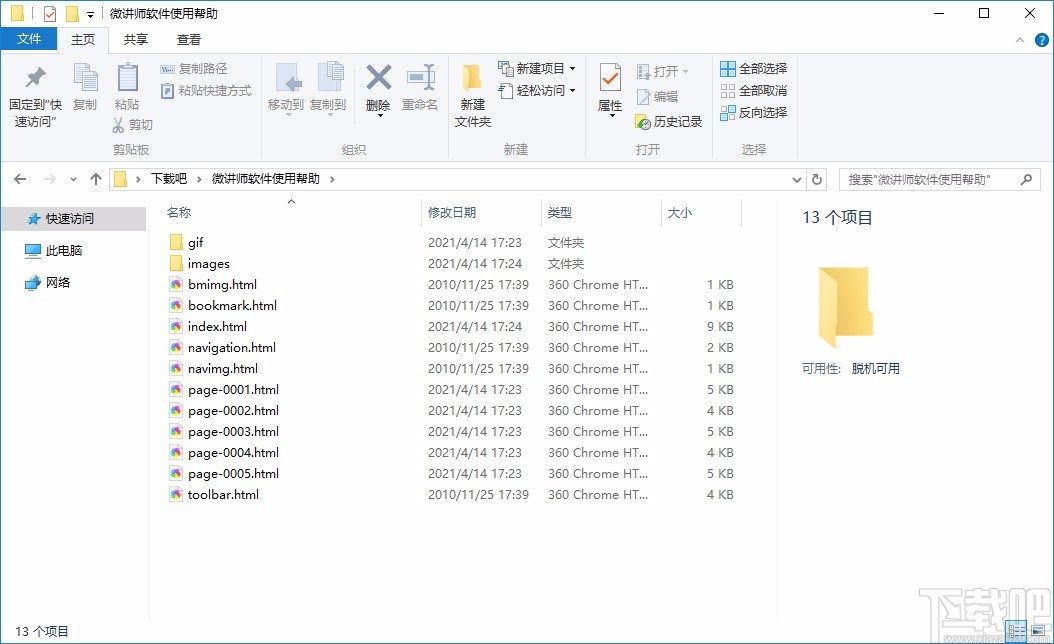Click the 重命名 (Rename) icon

pyautogui.click(x=420, y=90)
